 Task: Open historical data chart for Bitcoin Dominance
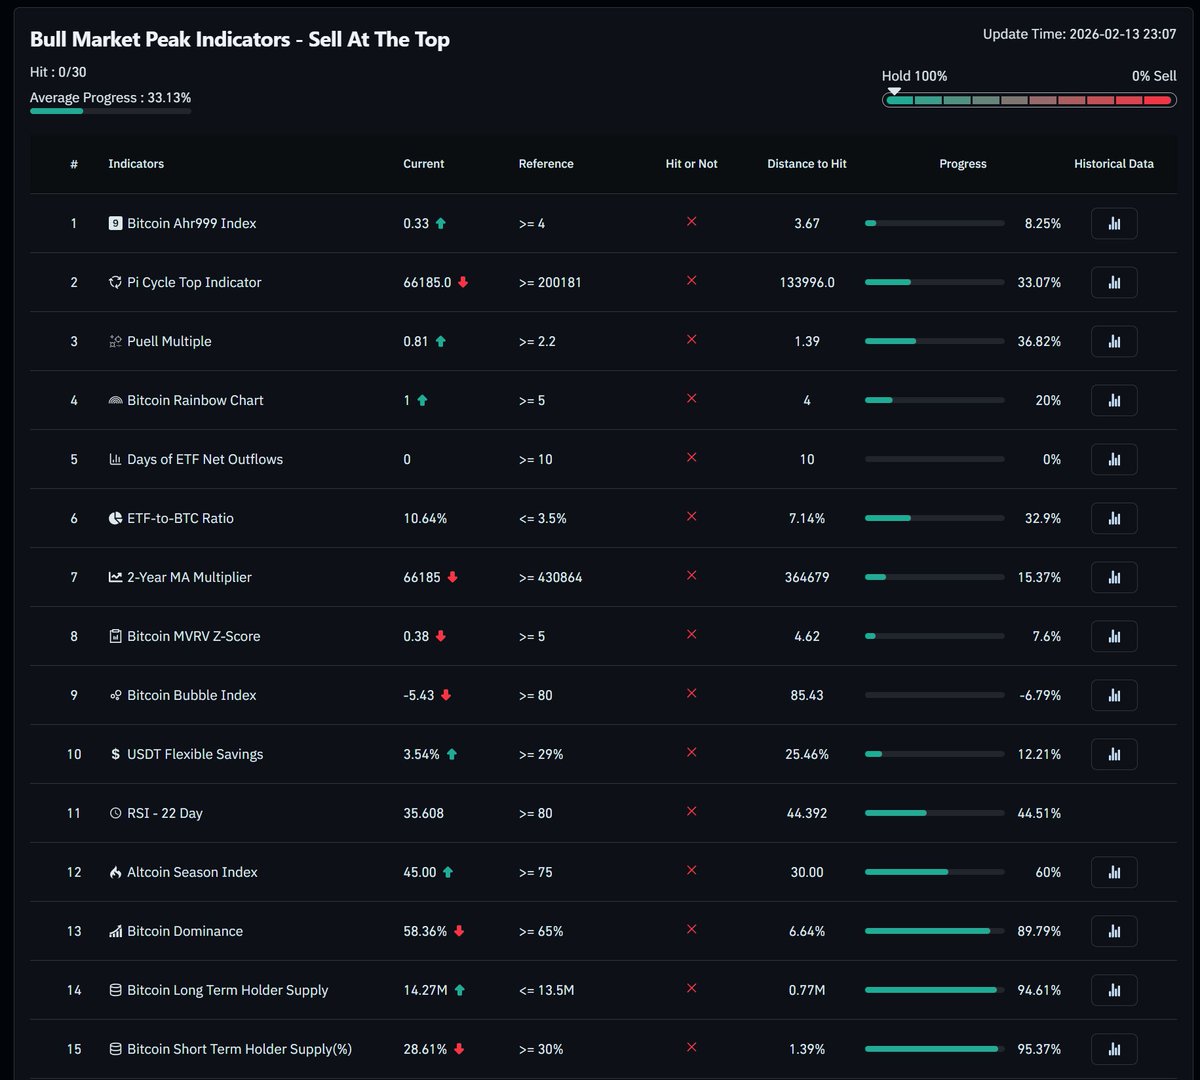pyautogui.click(x=1114, y=931)
